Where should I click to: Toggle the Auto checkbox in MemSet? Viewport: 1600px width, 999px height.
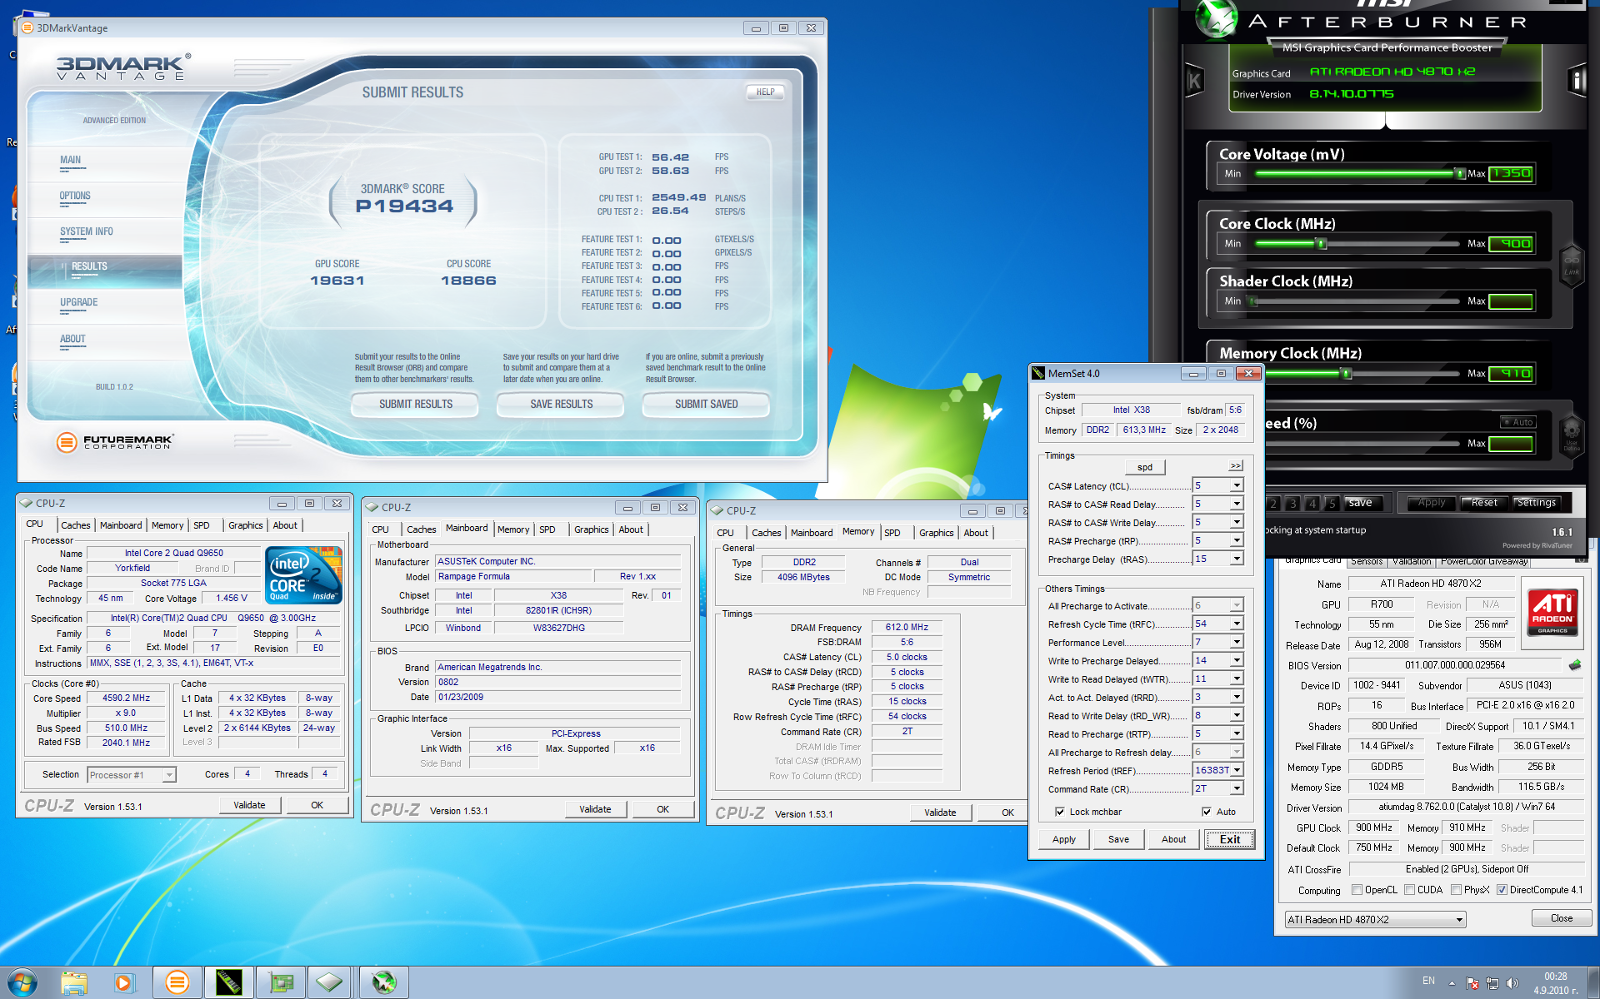tap(1206, 812)
